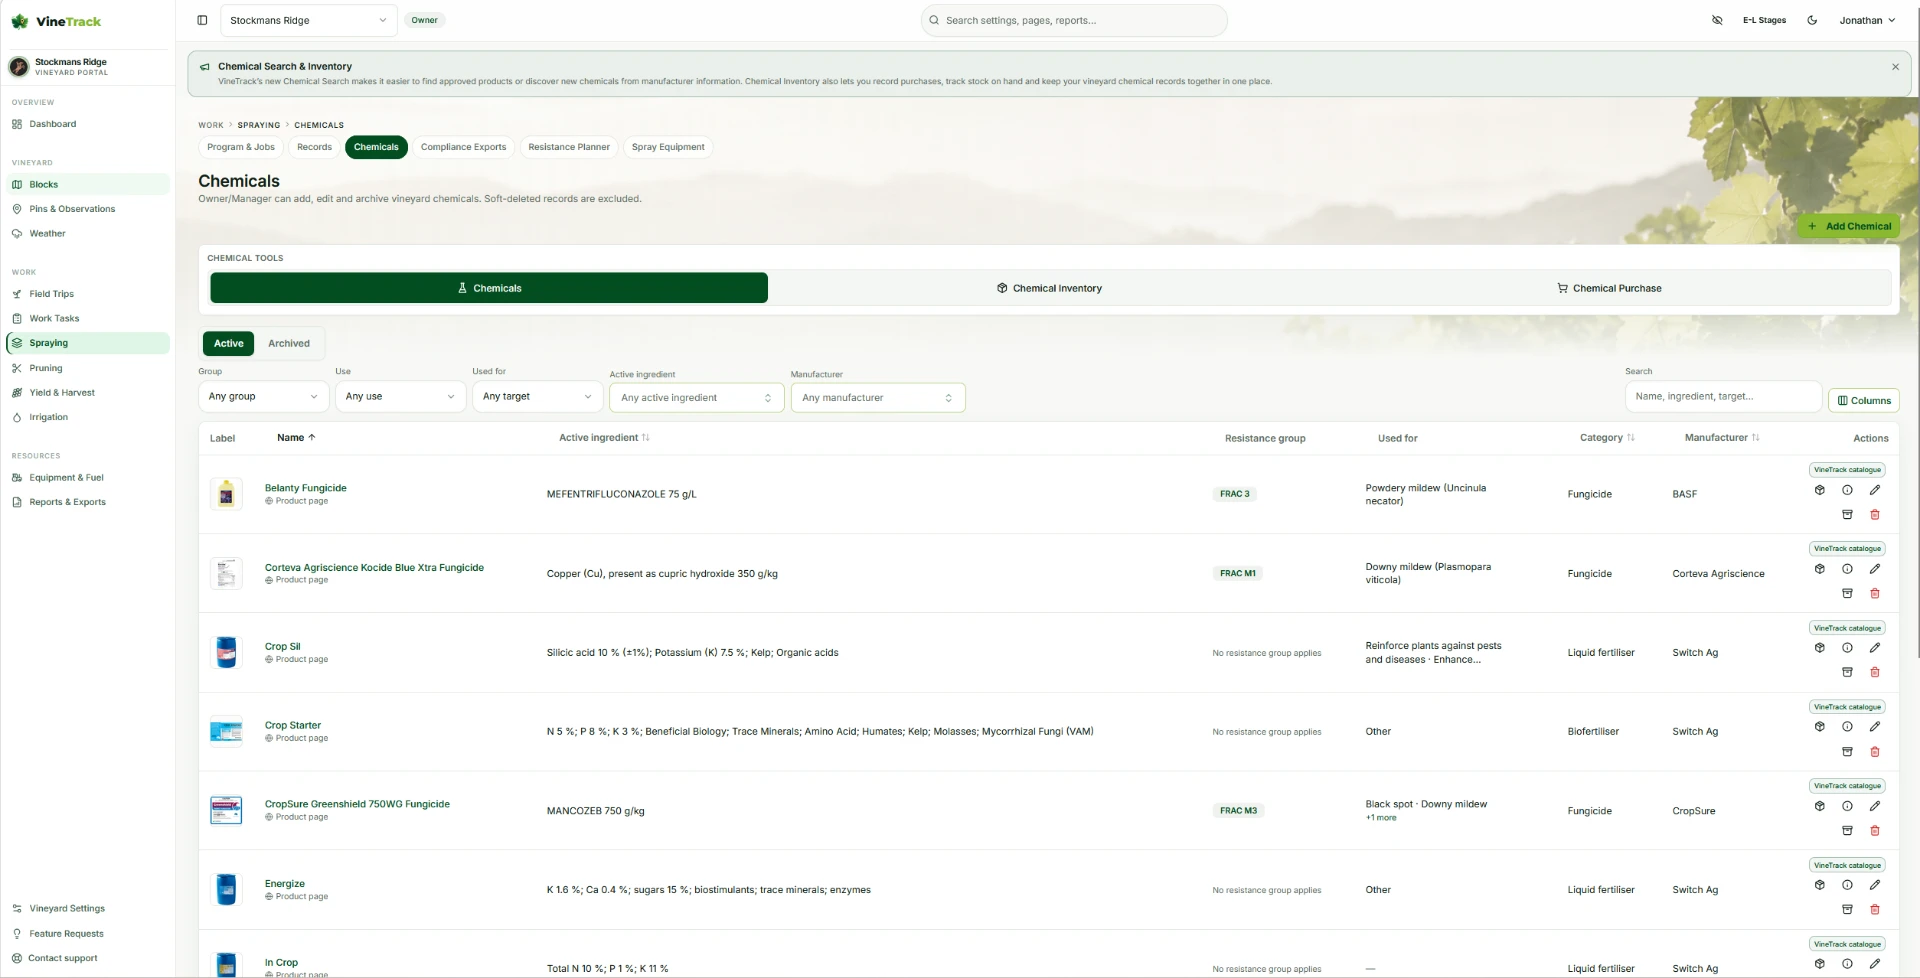Click the Add Chemical button
The width and height of the screenshot is (1920, 978).
coord(1848,226)
